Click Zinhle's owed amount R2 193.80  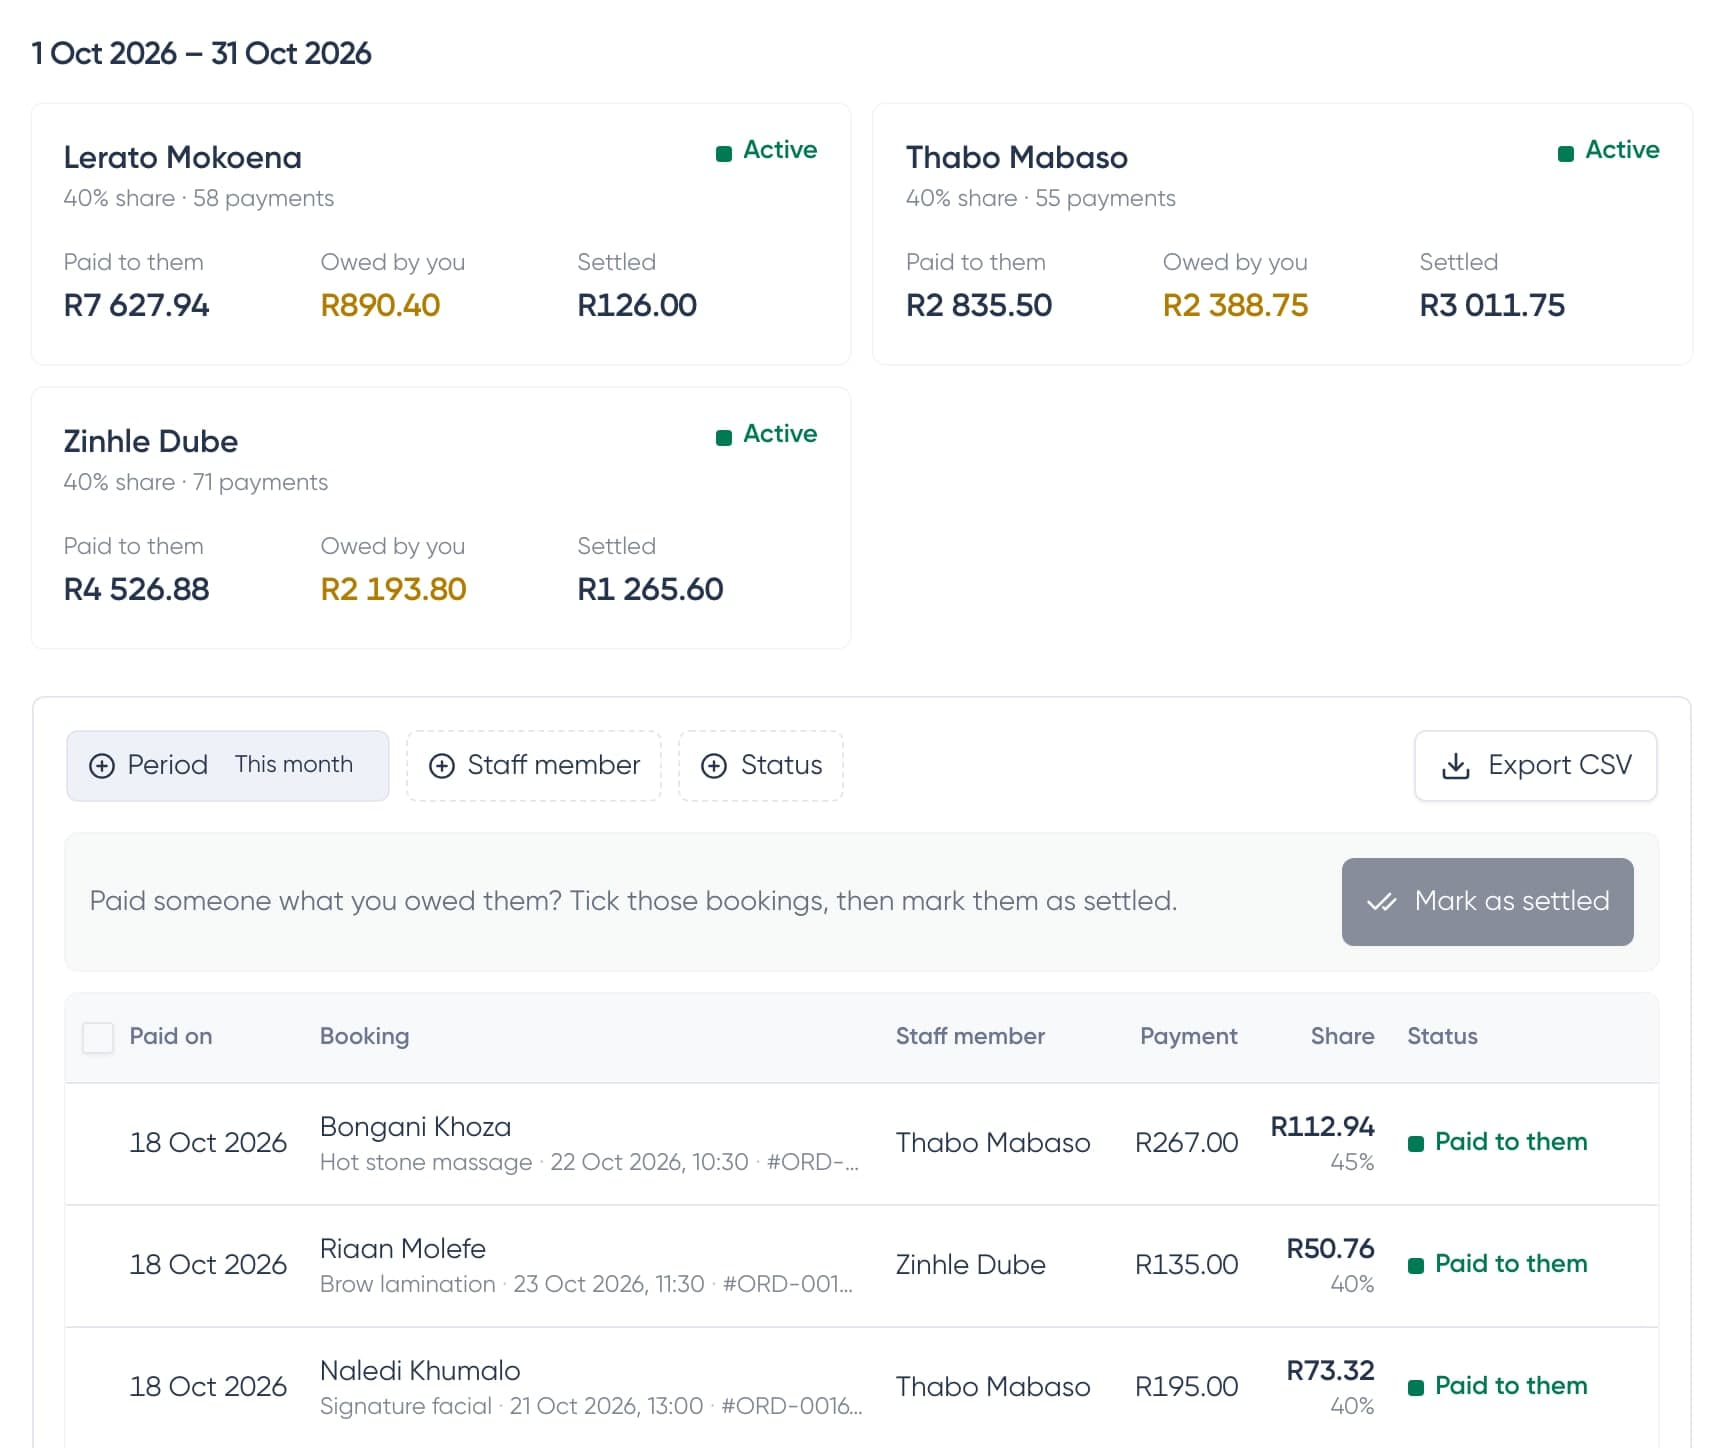393,589
